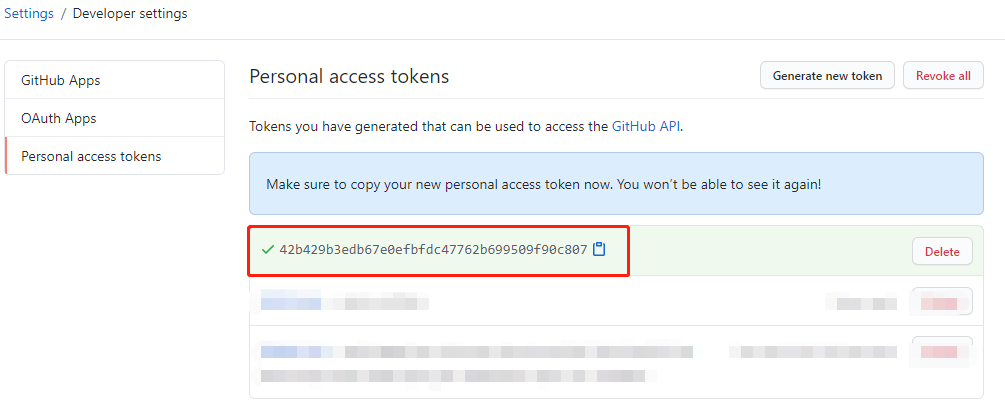1005x413 pixels.
Task: Open the blurred token name in the third row
Action: pyautogui.click(x=298, y=351)
